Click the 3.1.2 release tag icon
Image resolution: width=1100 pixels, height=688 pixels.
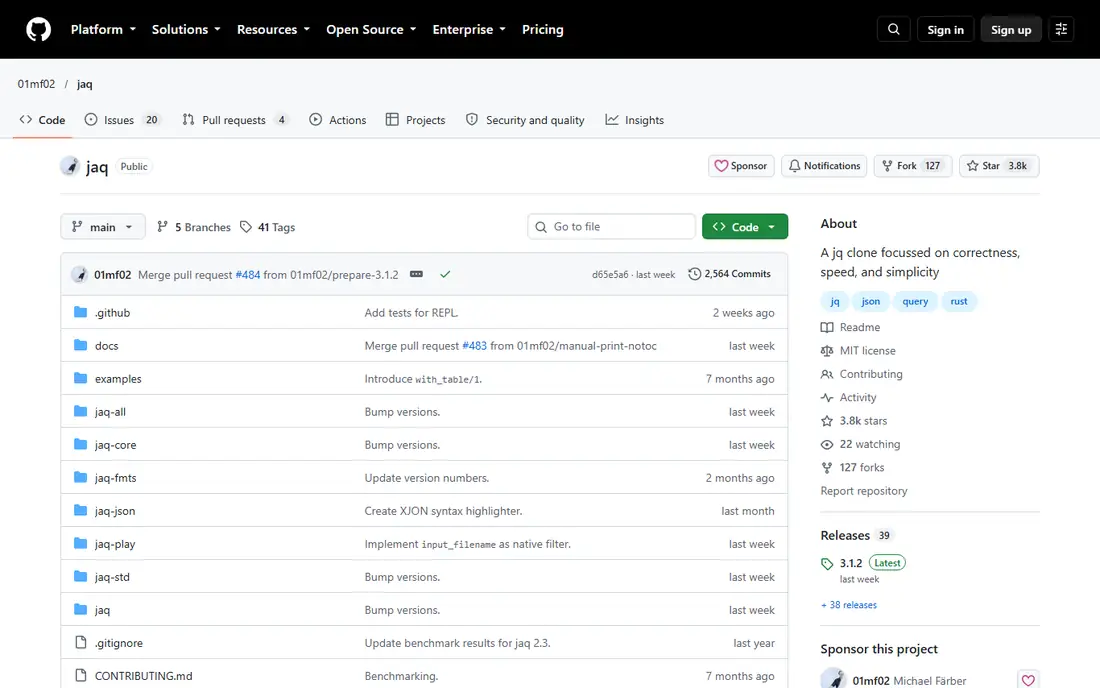coord(827,563)
